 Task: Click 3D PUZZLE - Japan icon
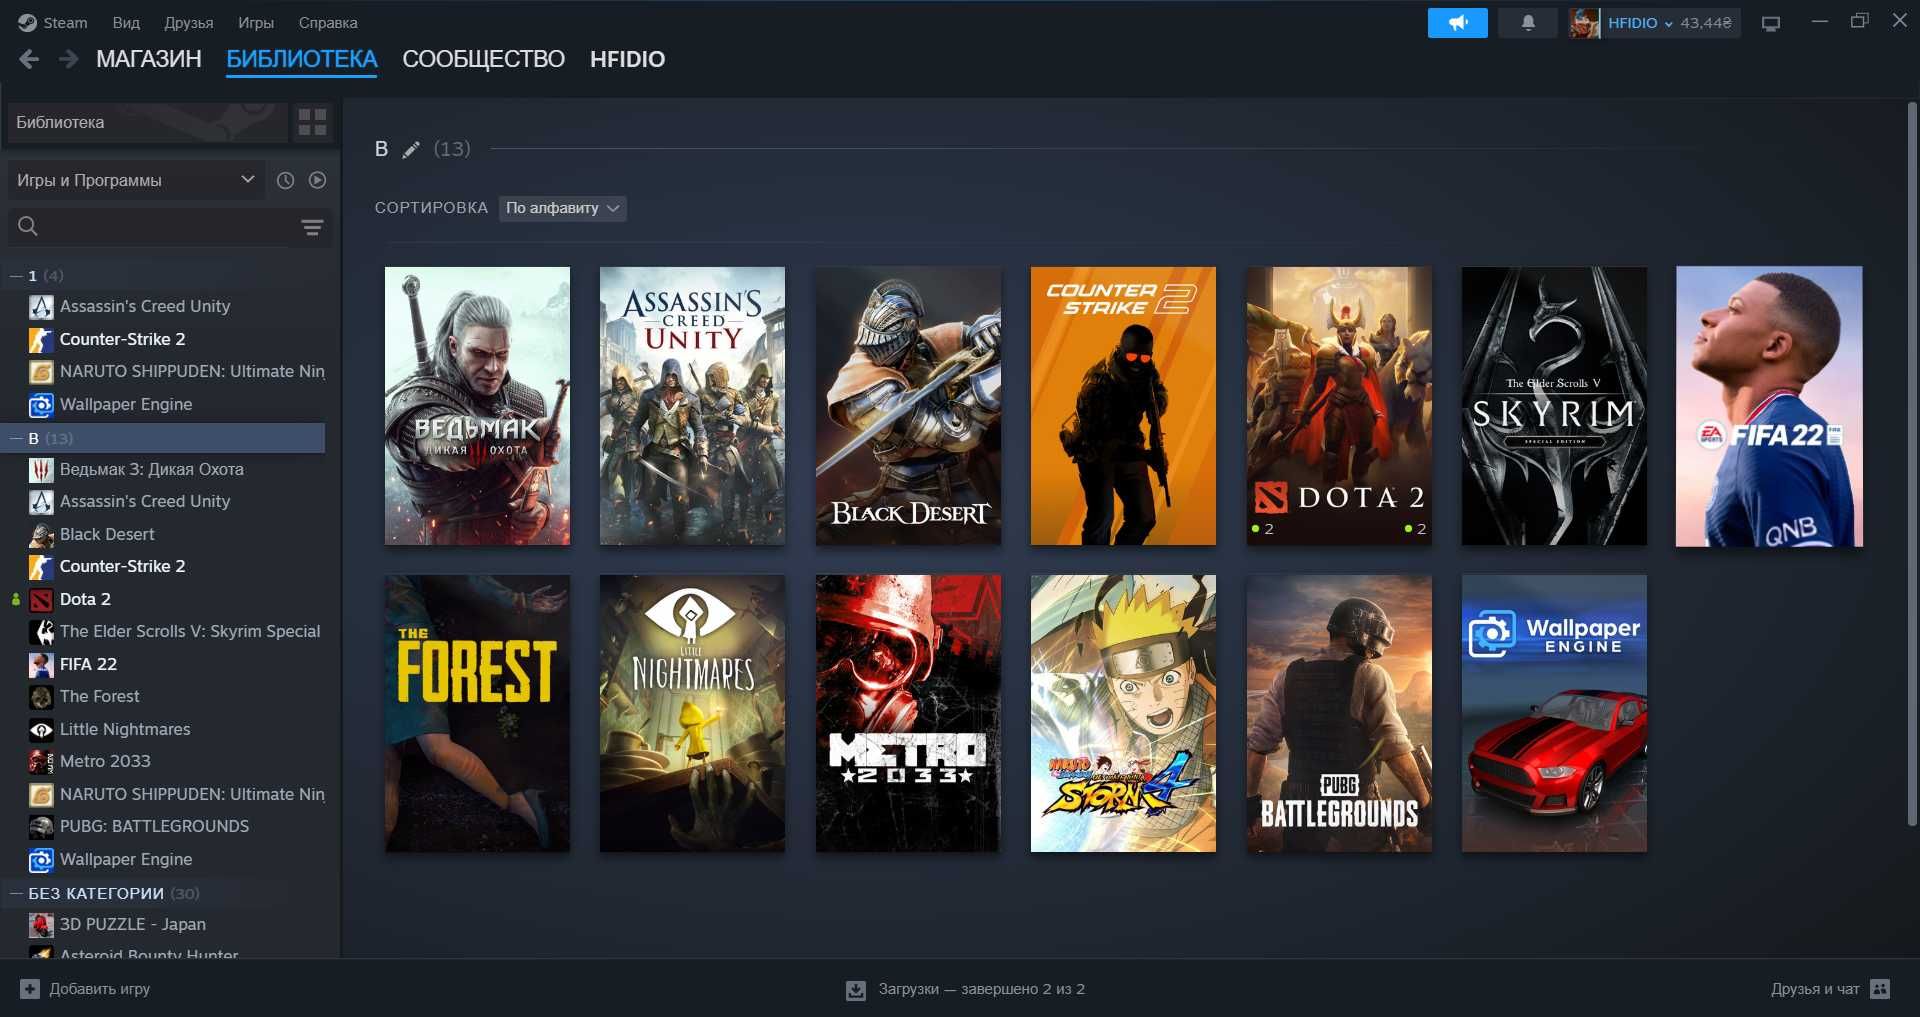(x=41, y=925)
